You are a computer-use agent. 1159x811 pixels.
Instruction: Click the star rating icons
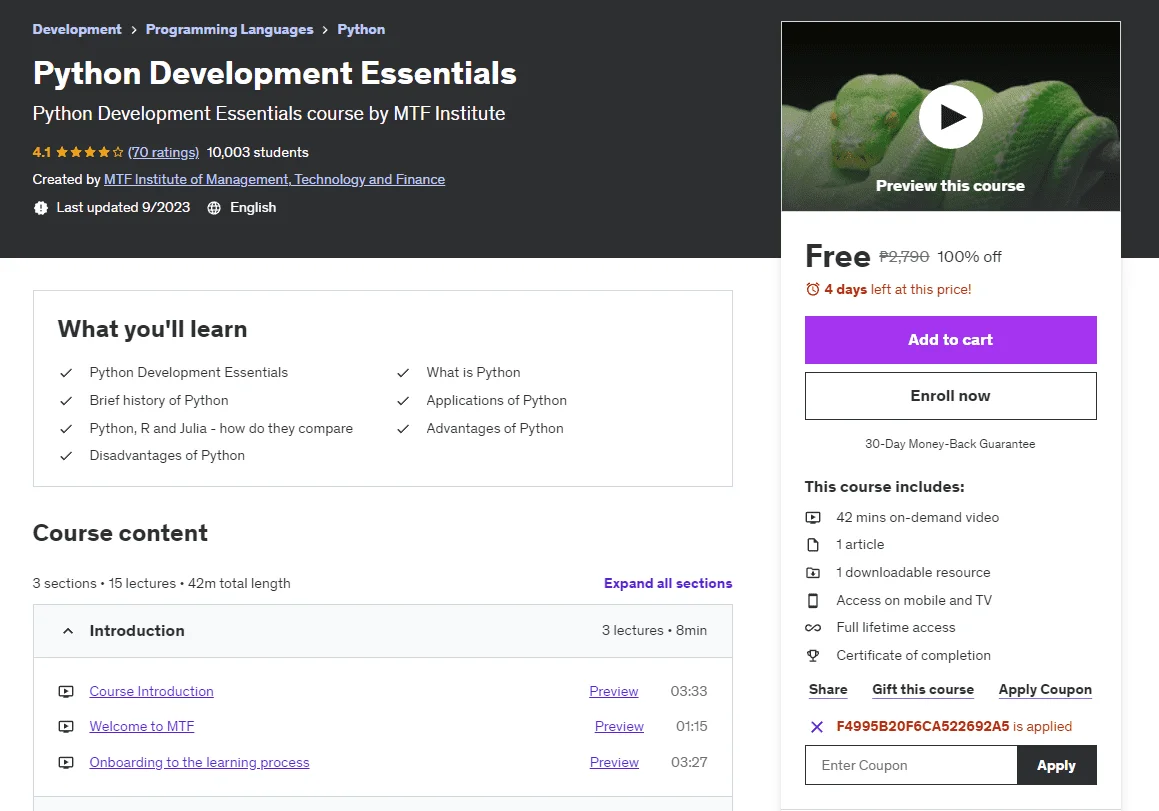click(89, 152)
